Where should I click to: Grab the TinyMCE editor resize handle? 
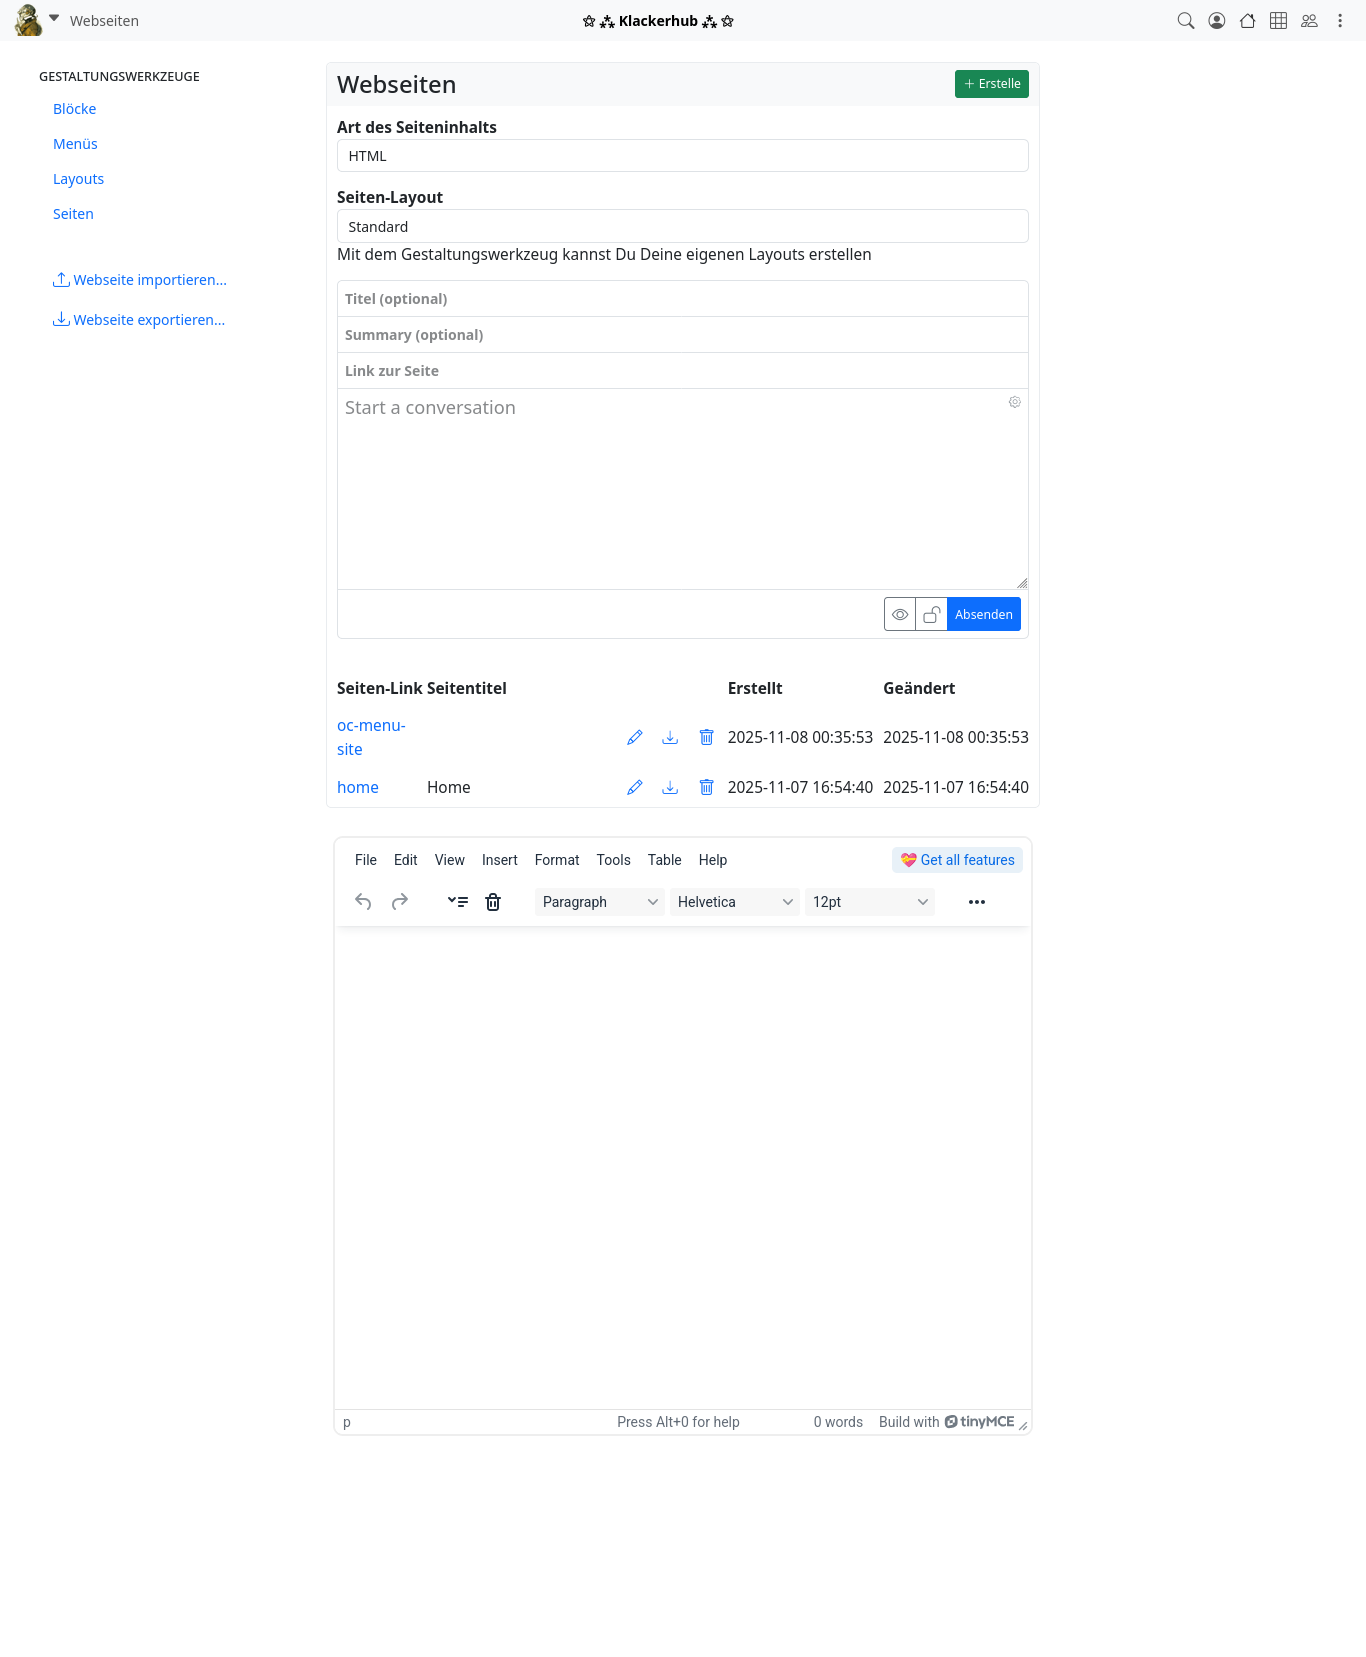[x=1023, y=1426]
